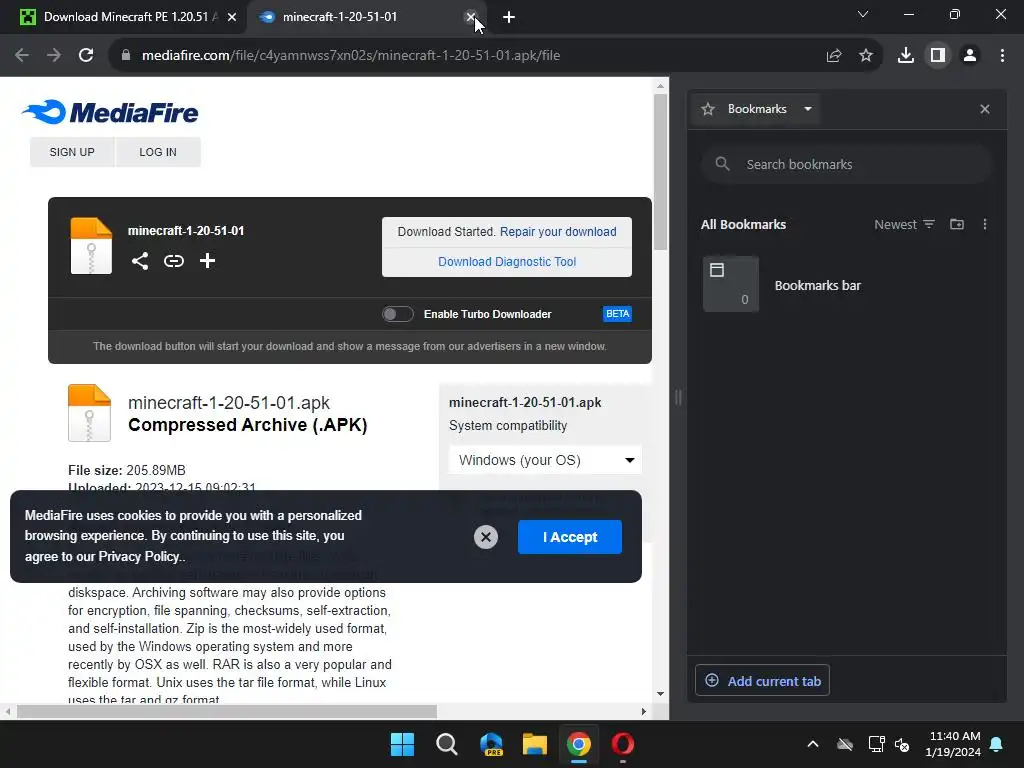This screenshot has width=1024, height=768.
Task: Open Download Diagnostic Tool link
Action: coord(507,262)
